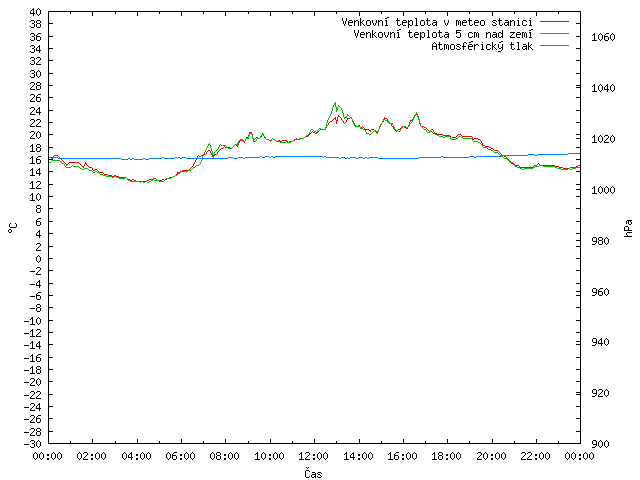Screen dimensions: 640x480
Task: Click the '1060' pressure axis label
Action: pos(603,37)
